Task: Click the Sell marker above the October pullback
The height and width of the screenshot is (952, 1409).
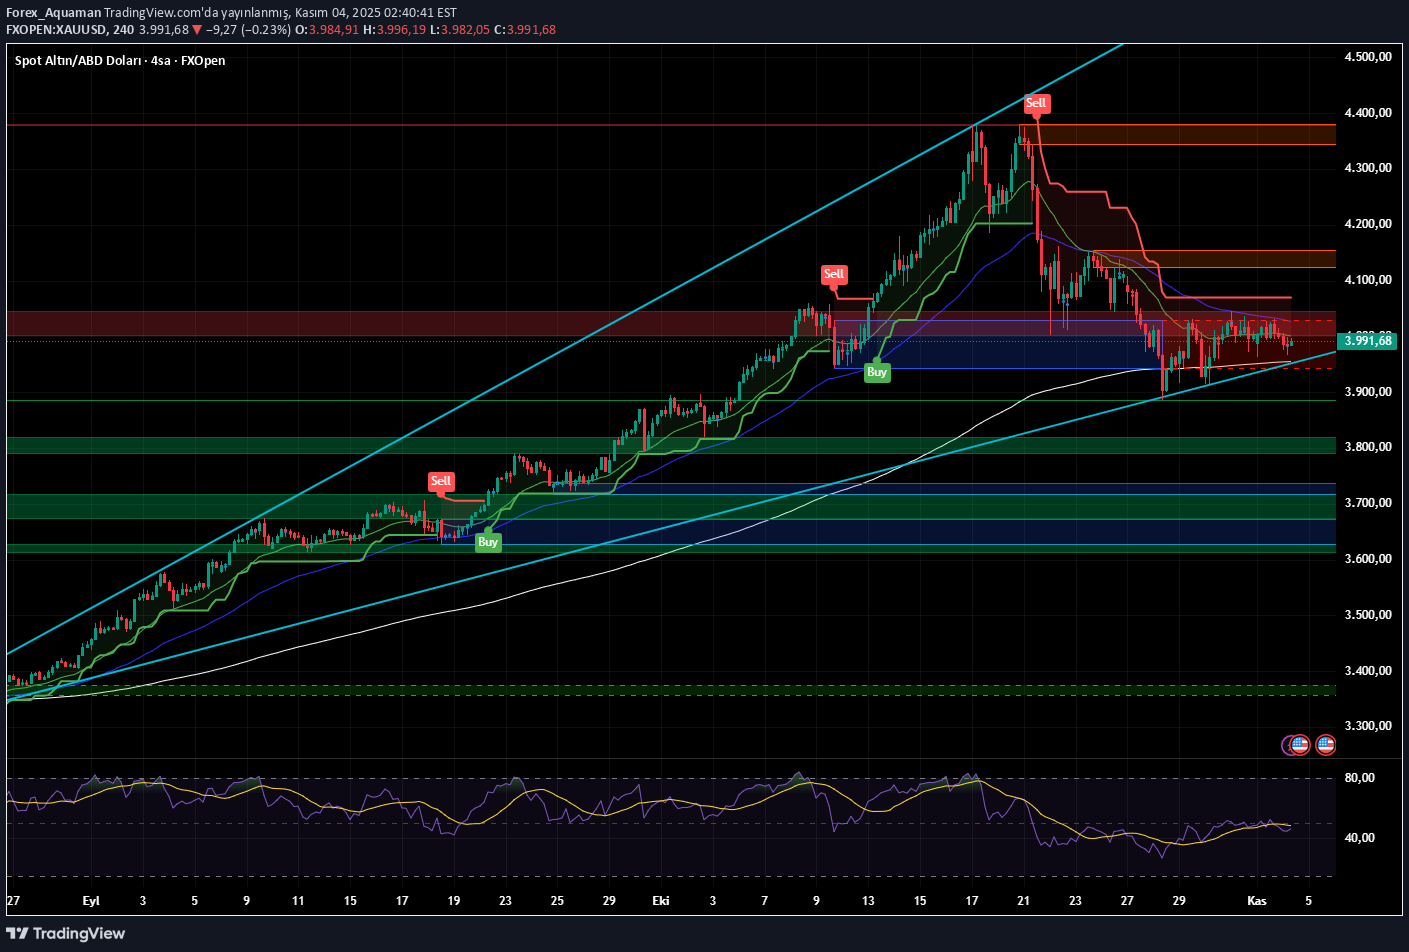Action: click(835, 275)
